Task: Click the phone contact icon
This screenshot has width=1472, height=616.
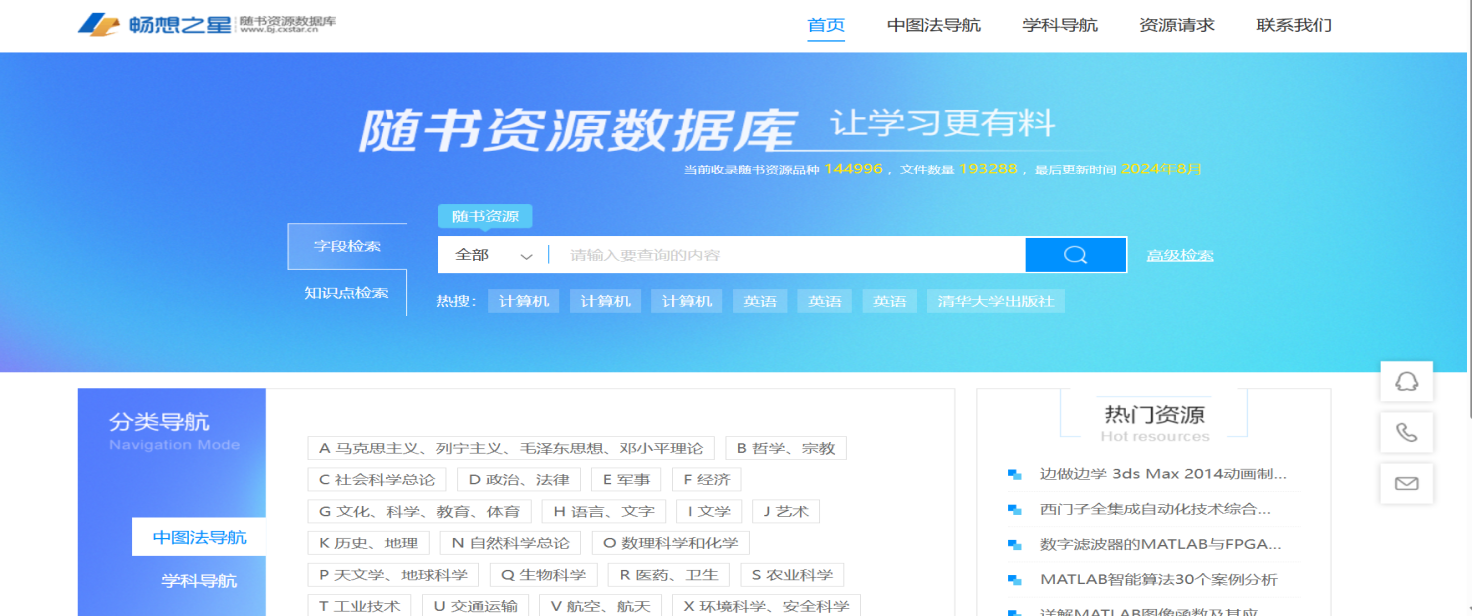Action: [1406, 432]
